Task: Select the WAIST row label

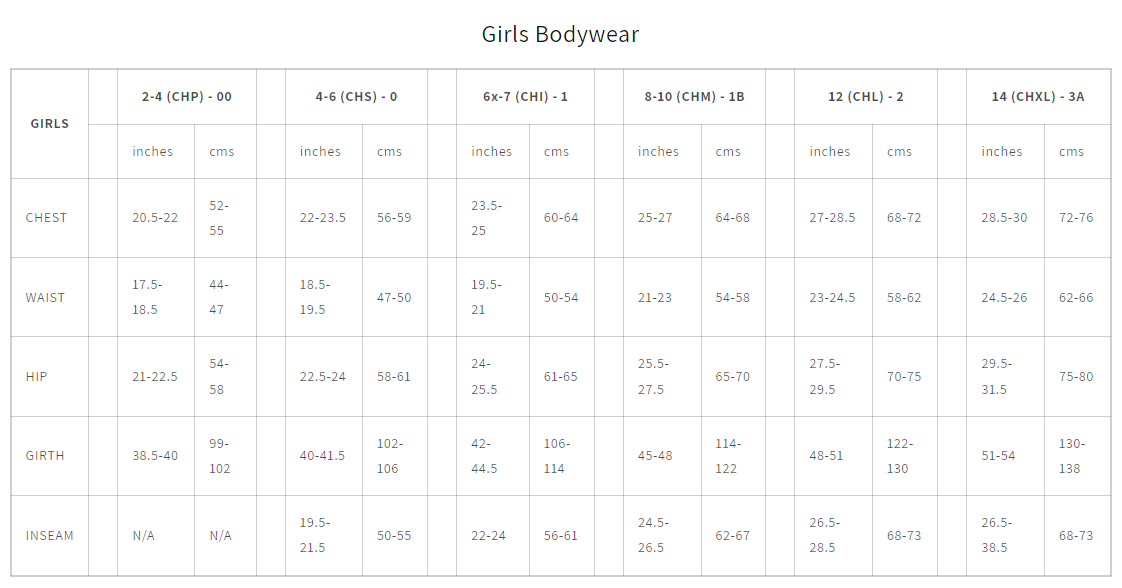Action: click(45, 297)
